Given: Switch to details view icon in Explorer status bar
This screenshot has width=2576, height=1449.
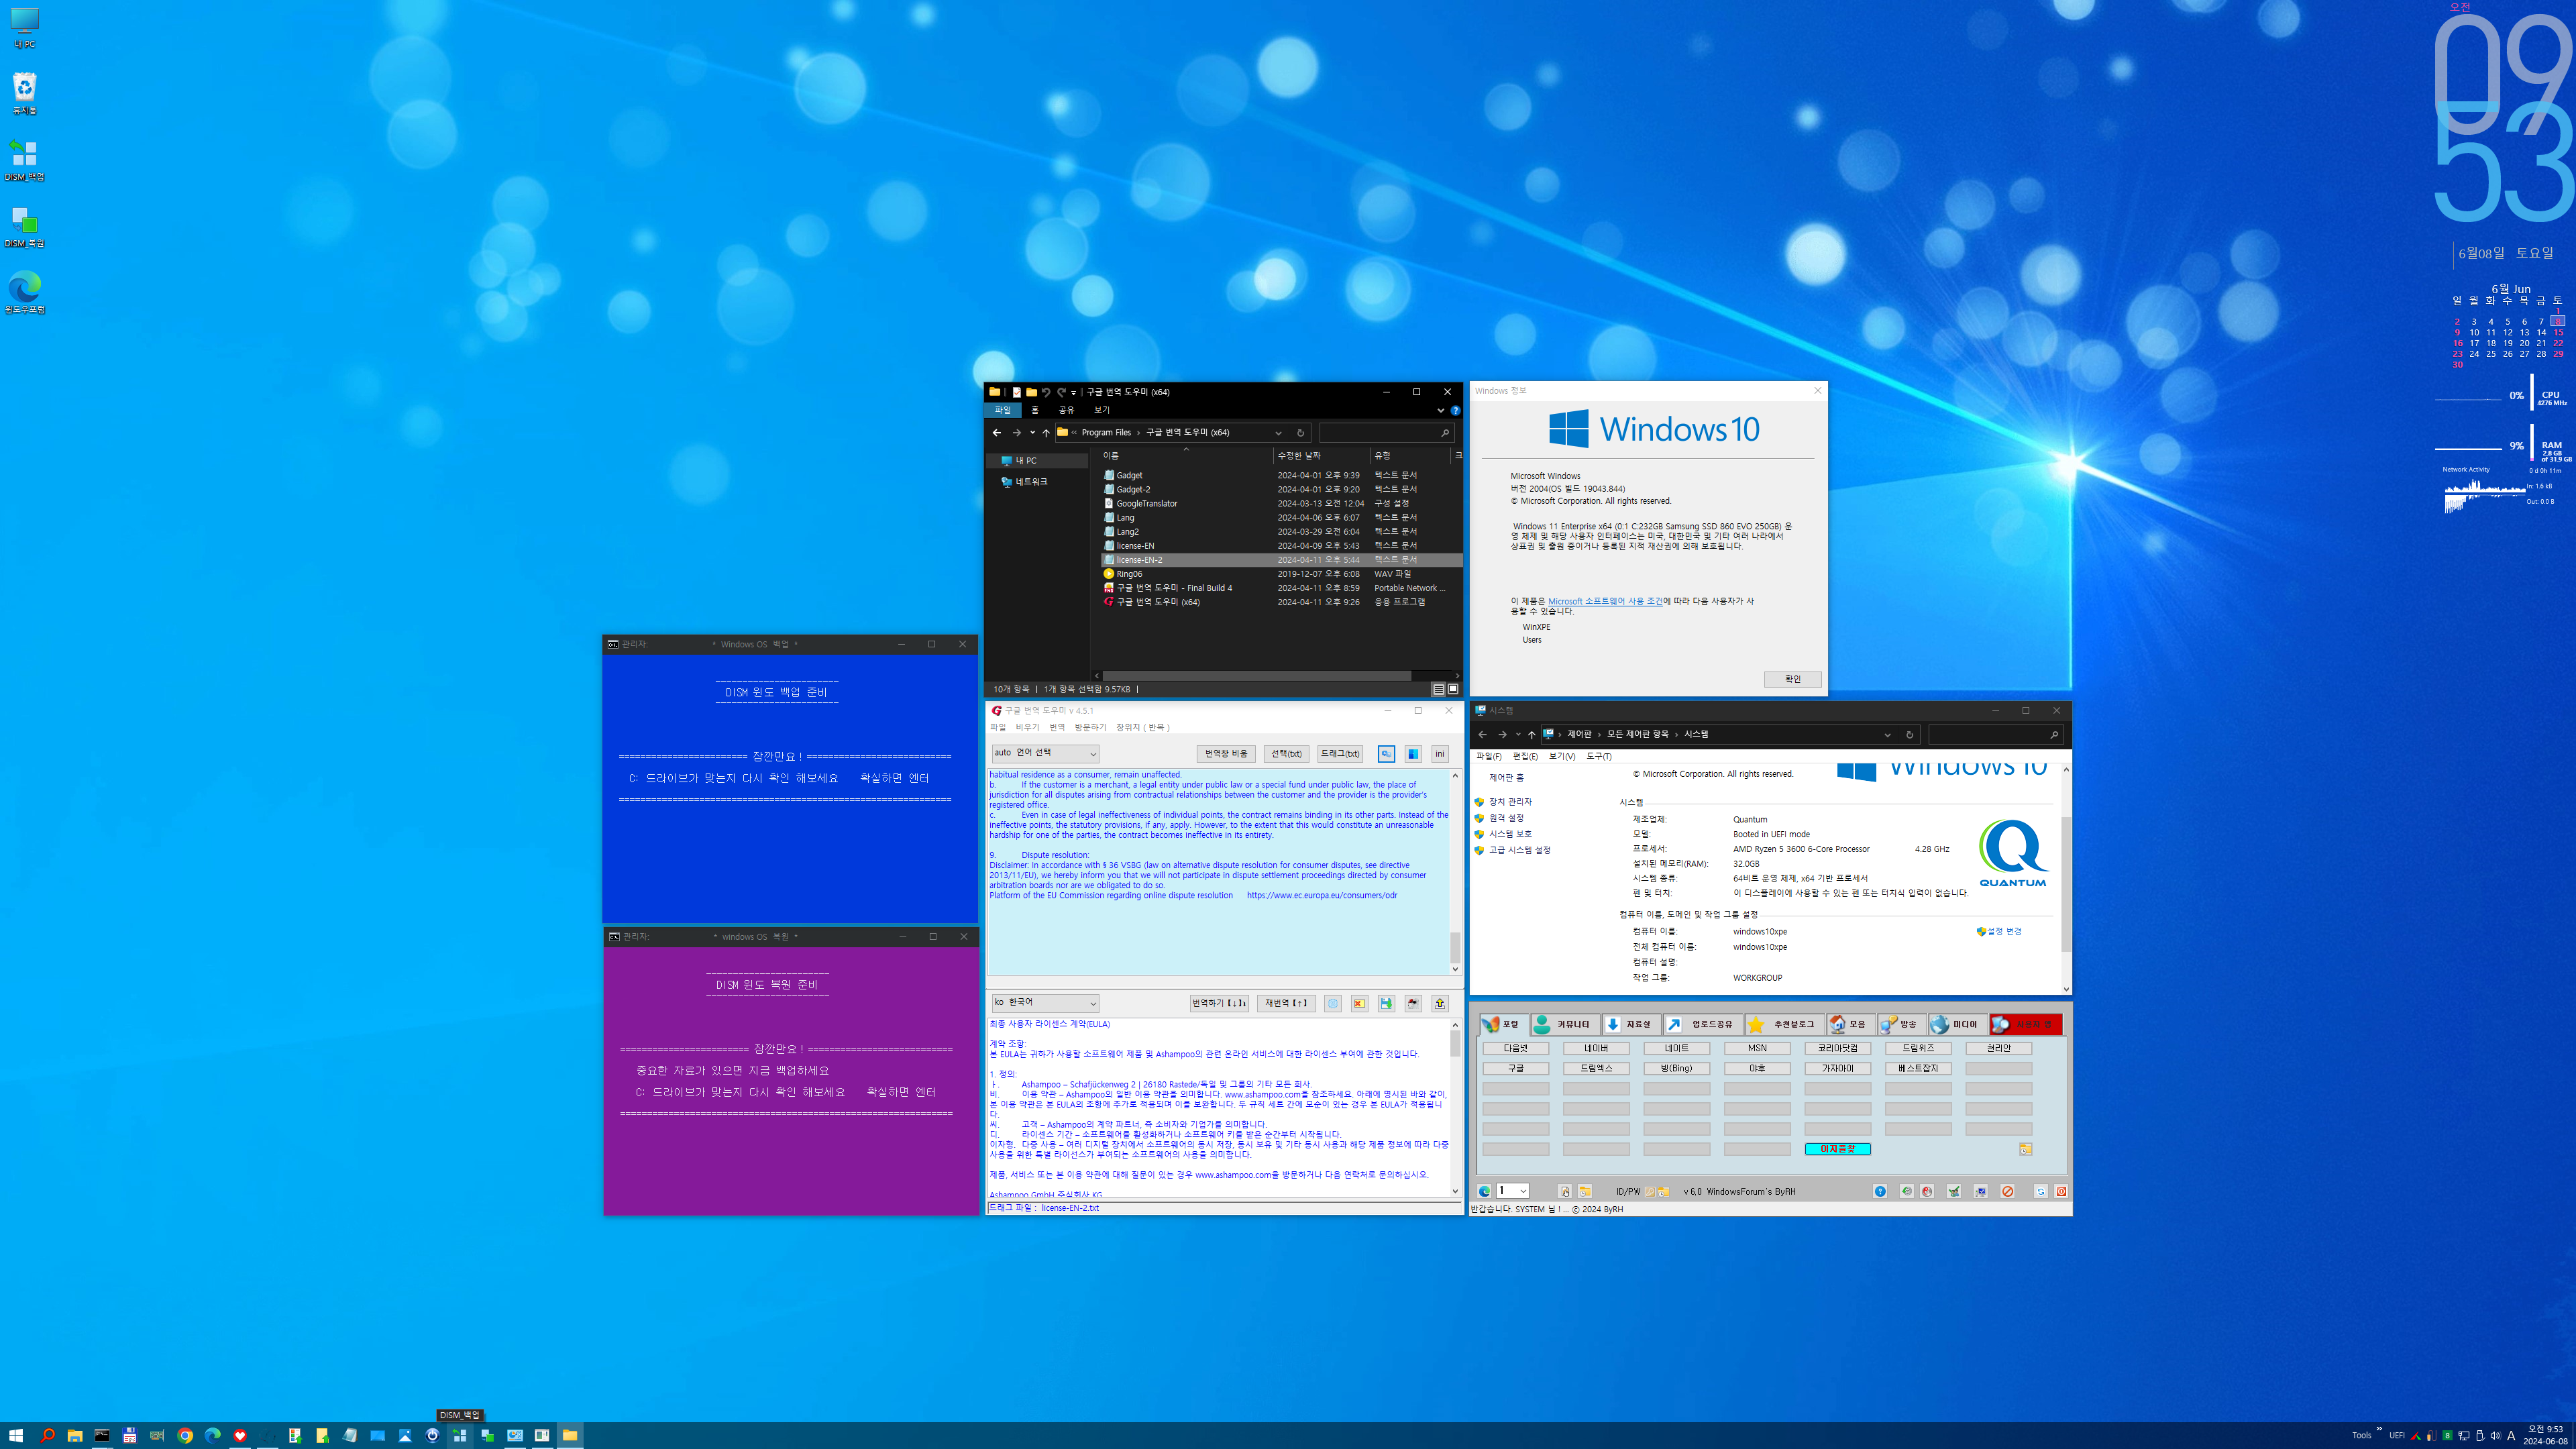Looking at the screenshot, I should (x=1438, y=689).
